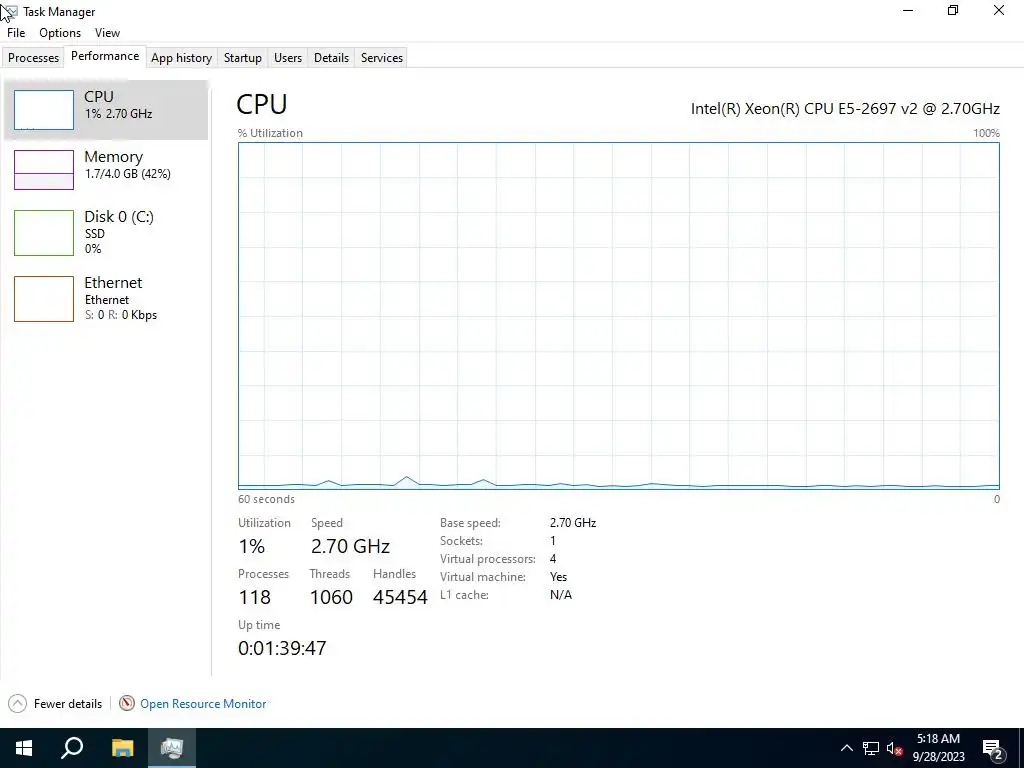Click the Task Manager title bar icon

10,11
